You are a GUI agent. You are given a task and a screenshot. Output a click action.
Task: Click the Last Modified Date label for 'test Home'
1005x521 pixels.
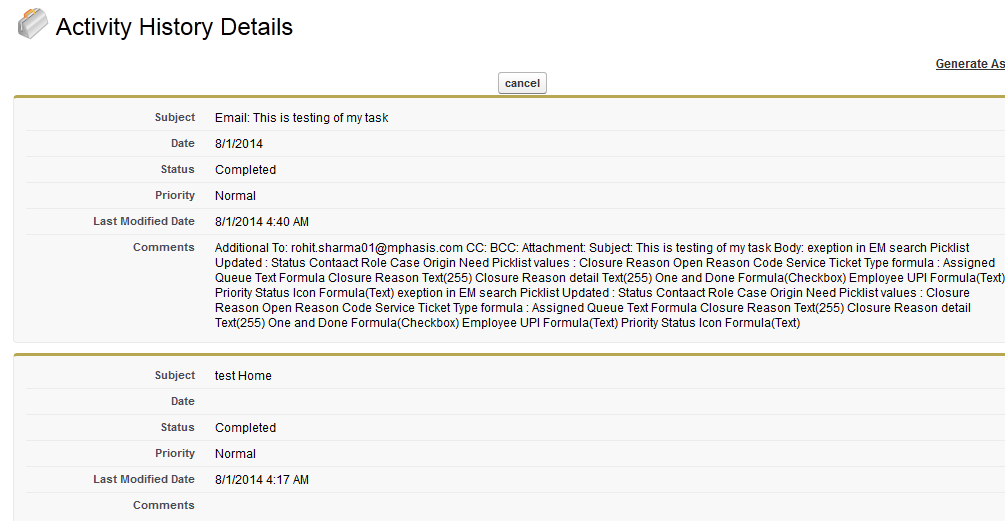144,480
